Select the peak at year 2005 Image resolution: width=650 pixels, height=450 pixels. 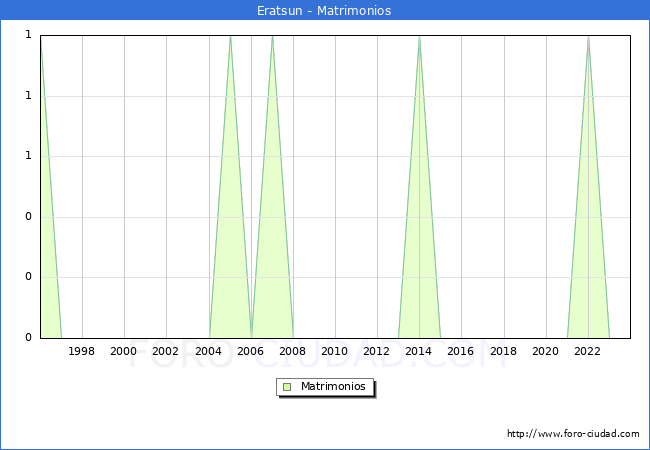click(230, 38)
